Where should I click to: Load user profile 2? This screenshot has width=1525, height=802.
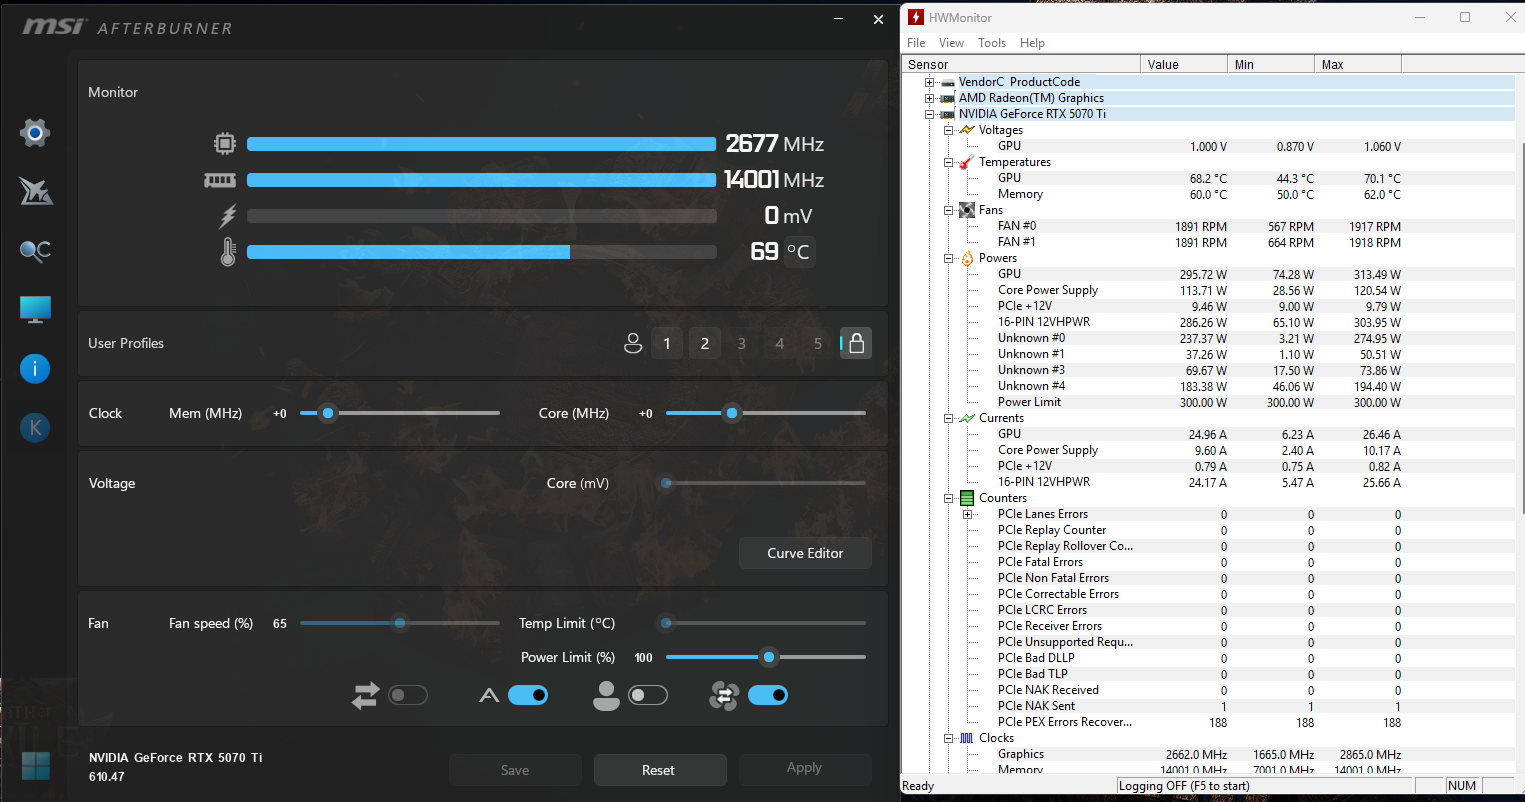pos(705,343)
